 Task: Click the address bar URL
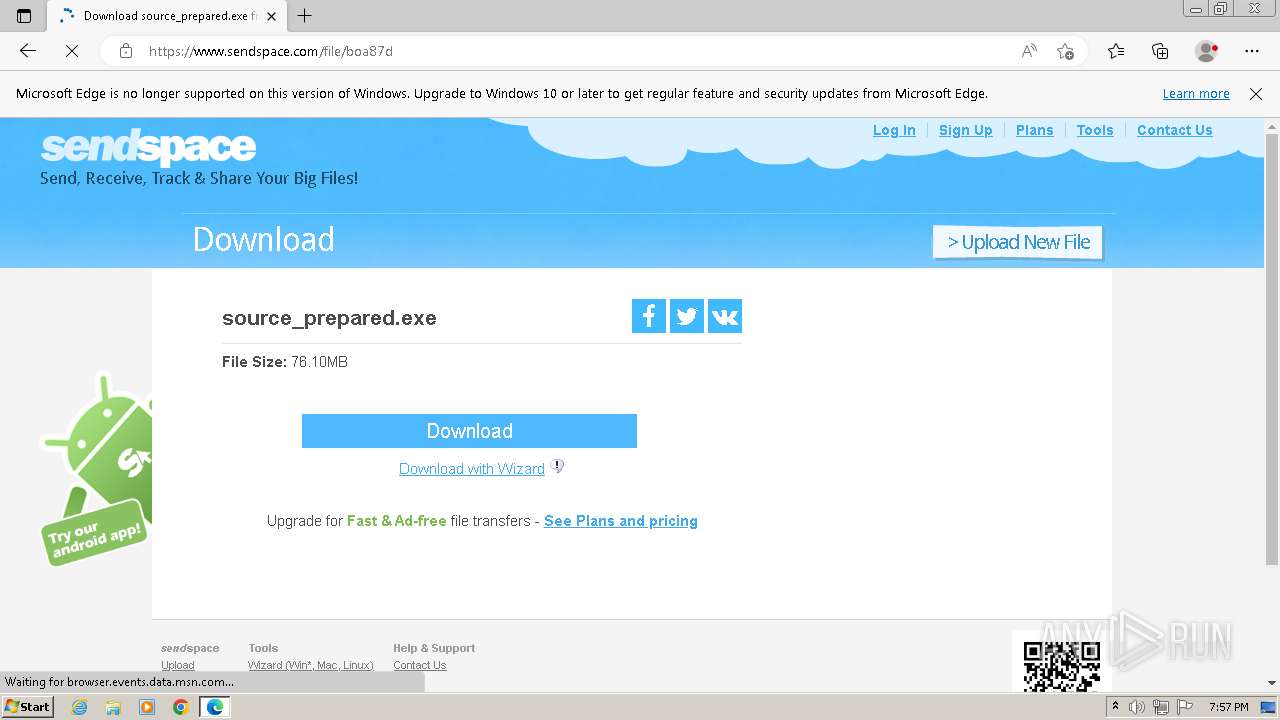tap(271, 51)
